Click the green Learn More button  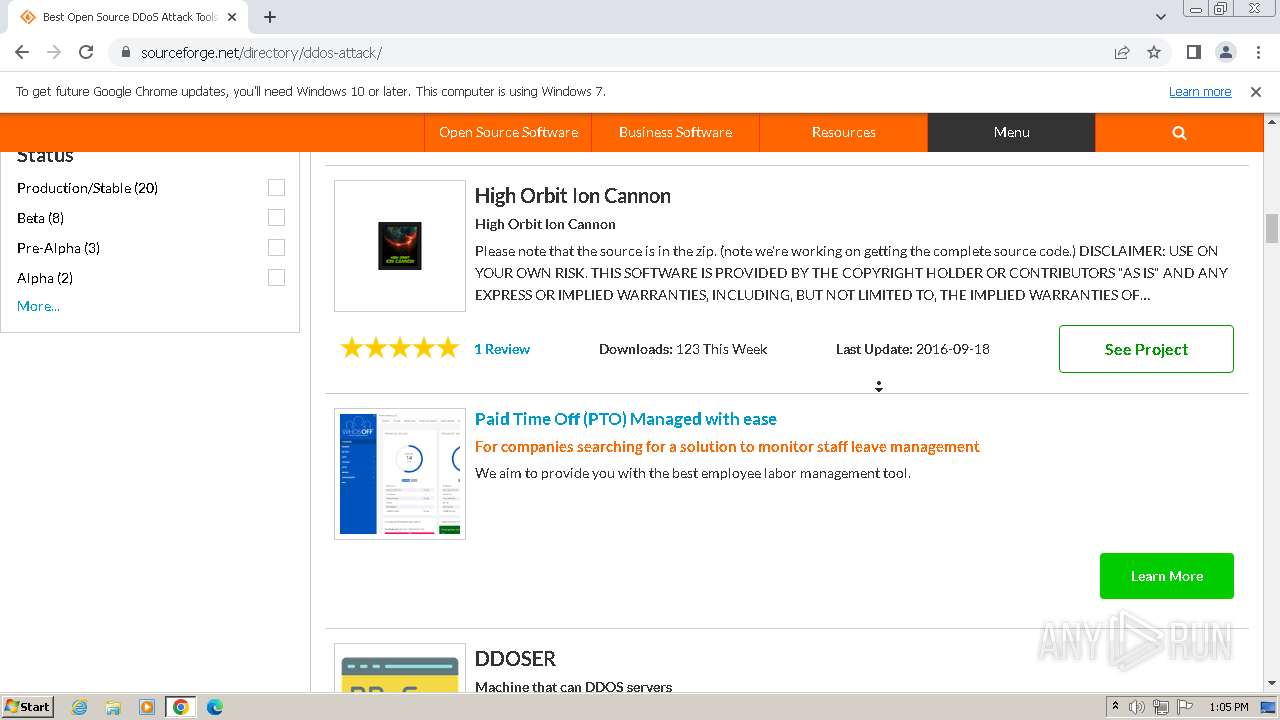pyautogui.click(x=1166, y=576)
